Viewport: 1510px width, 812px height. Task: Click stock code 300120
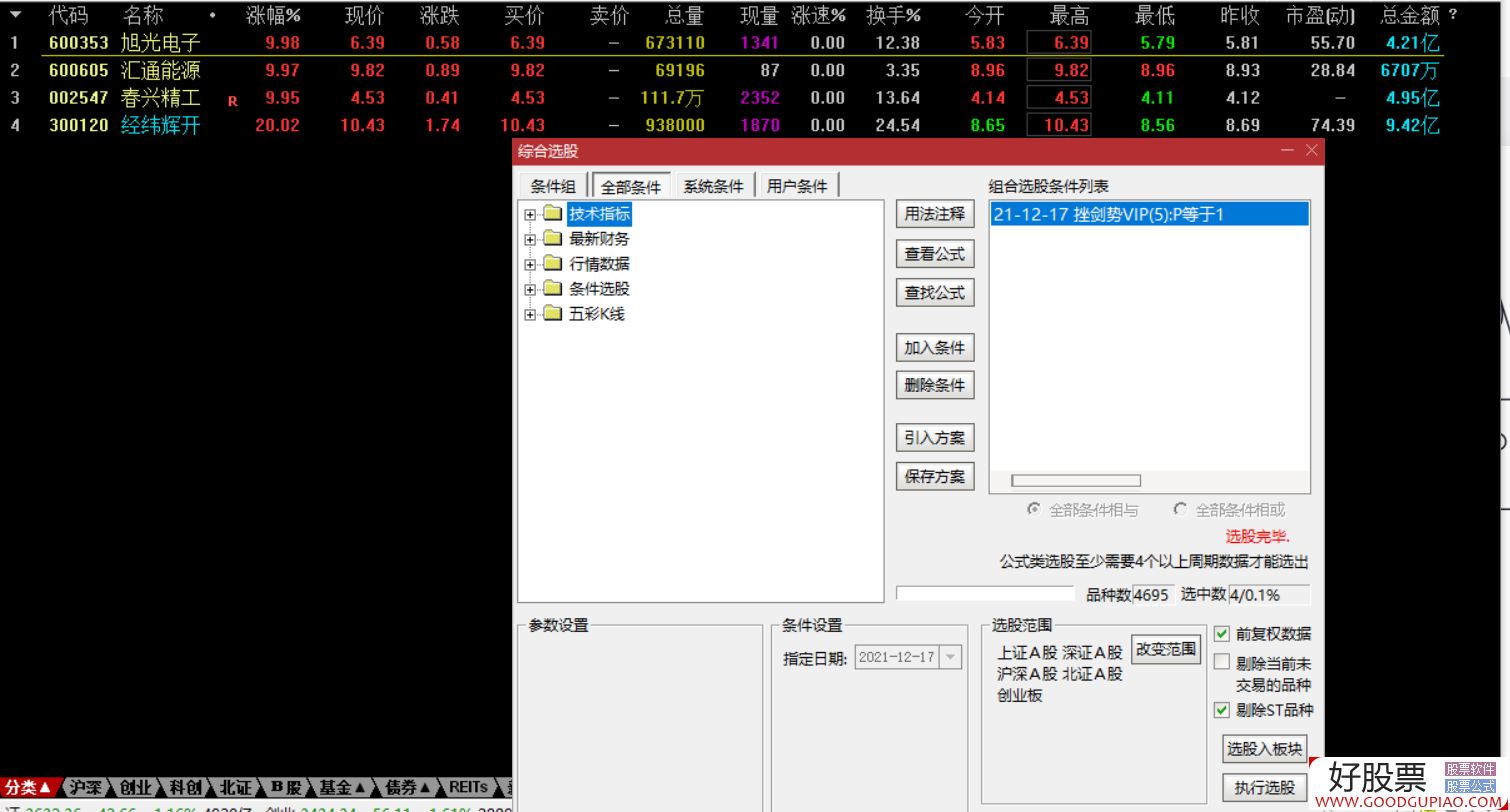[79, 125]
